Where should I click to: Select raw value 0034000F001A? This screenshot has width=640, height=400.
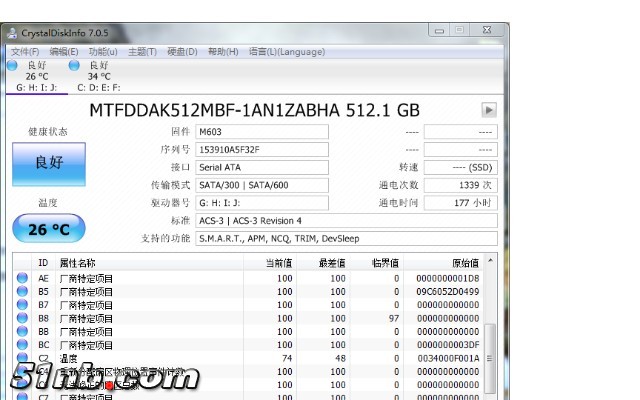448,358
